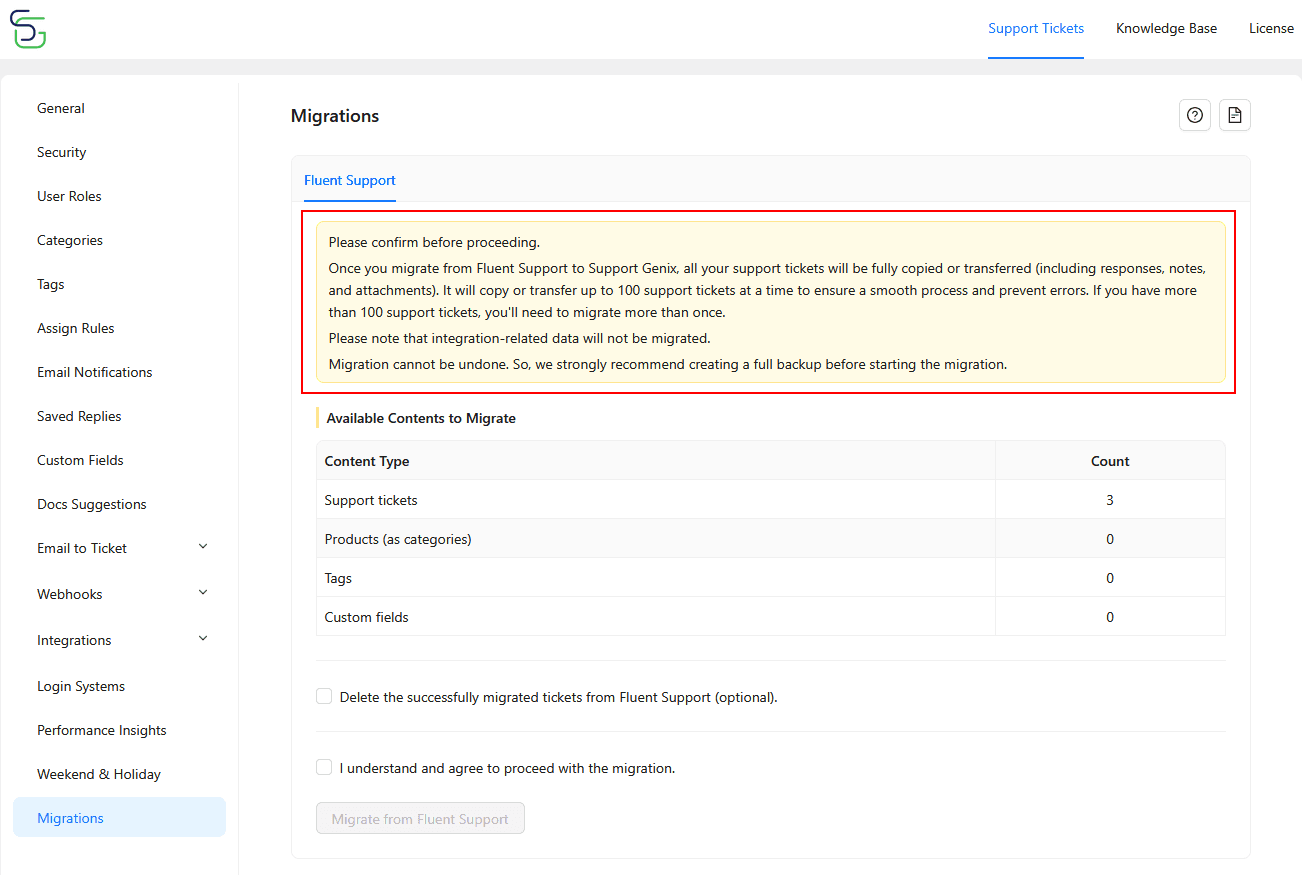Click the Tags row in contents table
This screenshot has height=875, width=1302.
coord(770,578)
